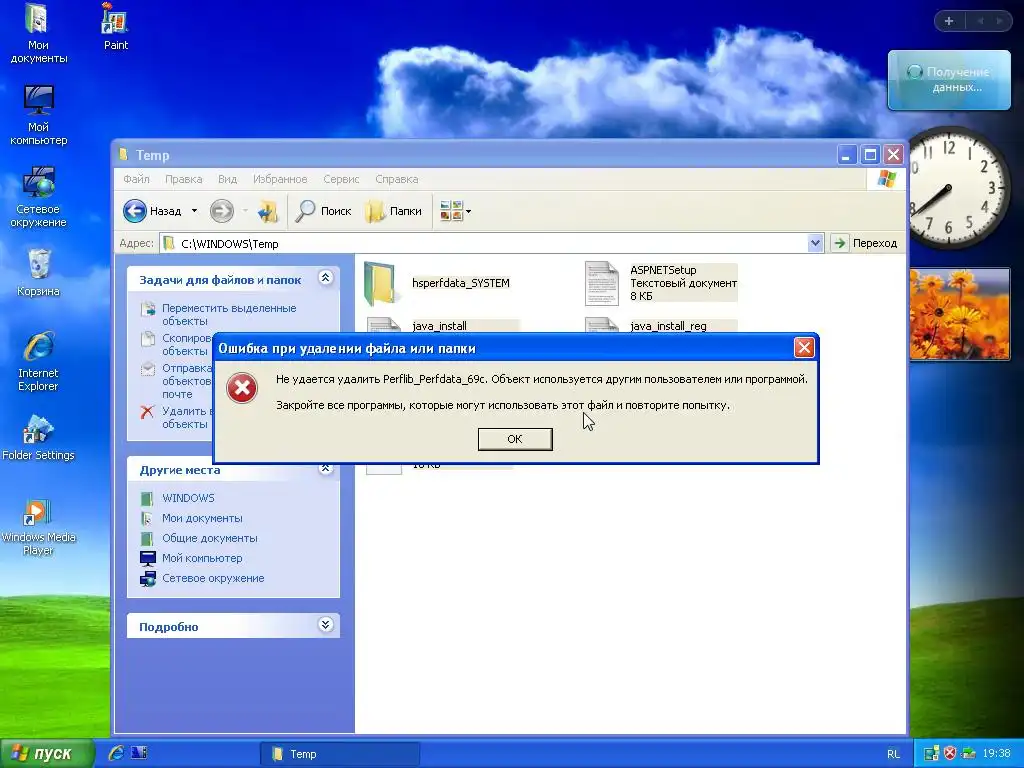Click OK in the delete error dialog
Image resolution: width=1024 pixels, height=768 pixels.
[515, 439]
